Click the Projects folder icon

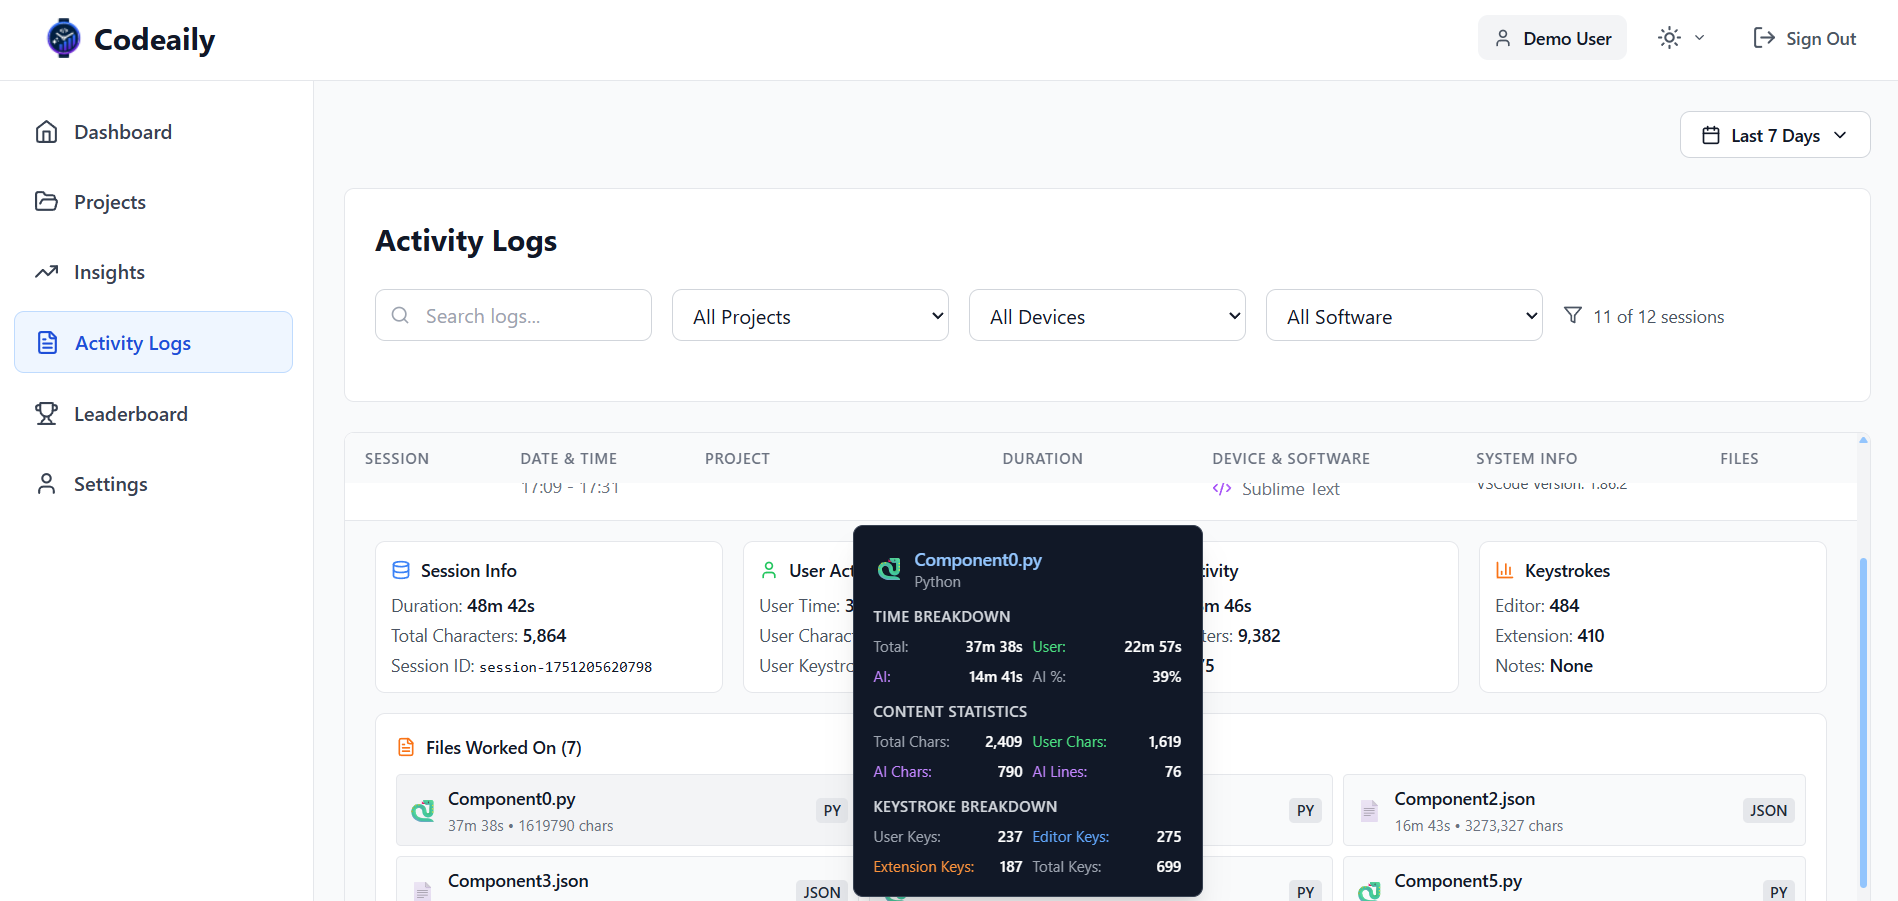pyautogui.click(x=46, y=201)
